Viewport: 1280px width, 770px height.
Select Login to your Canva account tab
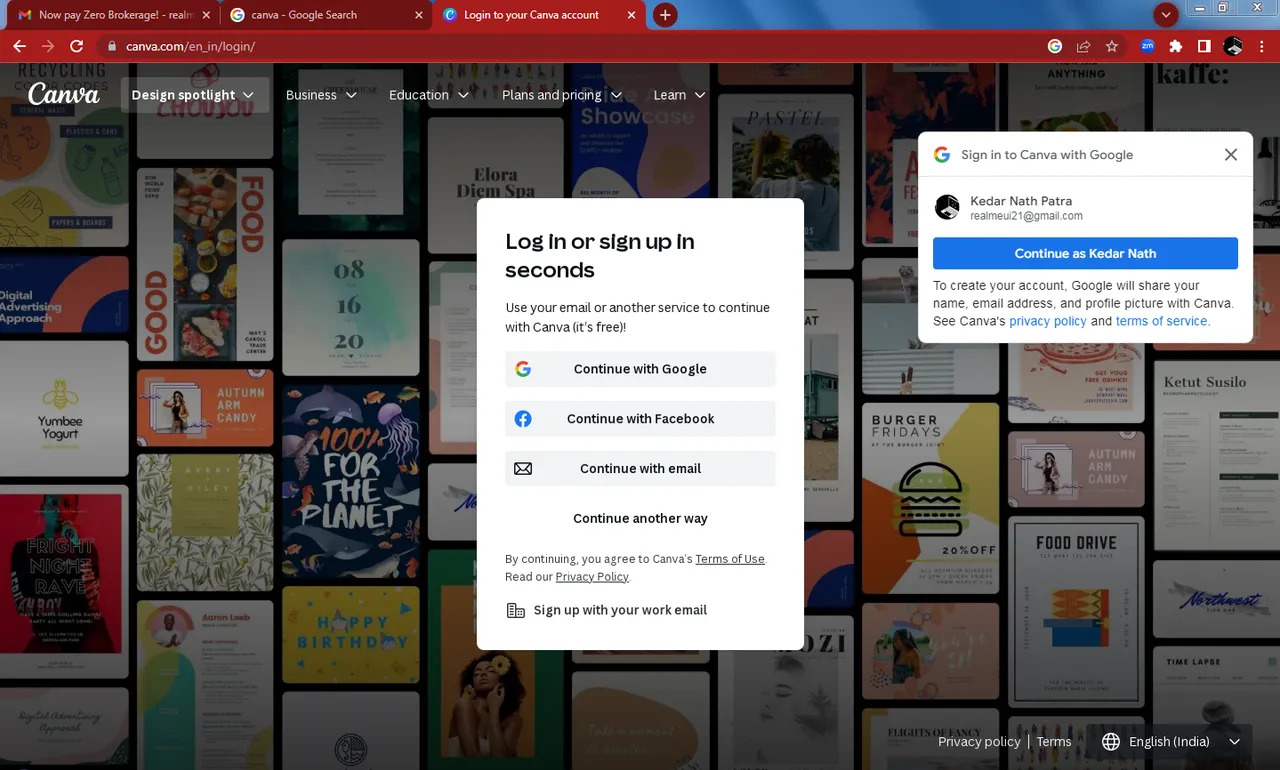(x=537, y=15)
